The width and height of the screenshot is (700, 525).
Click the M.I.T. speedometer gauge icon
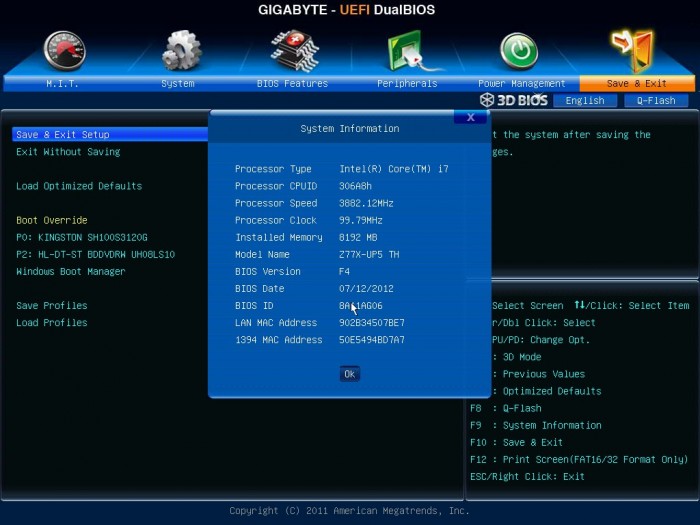(65, 51)
